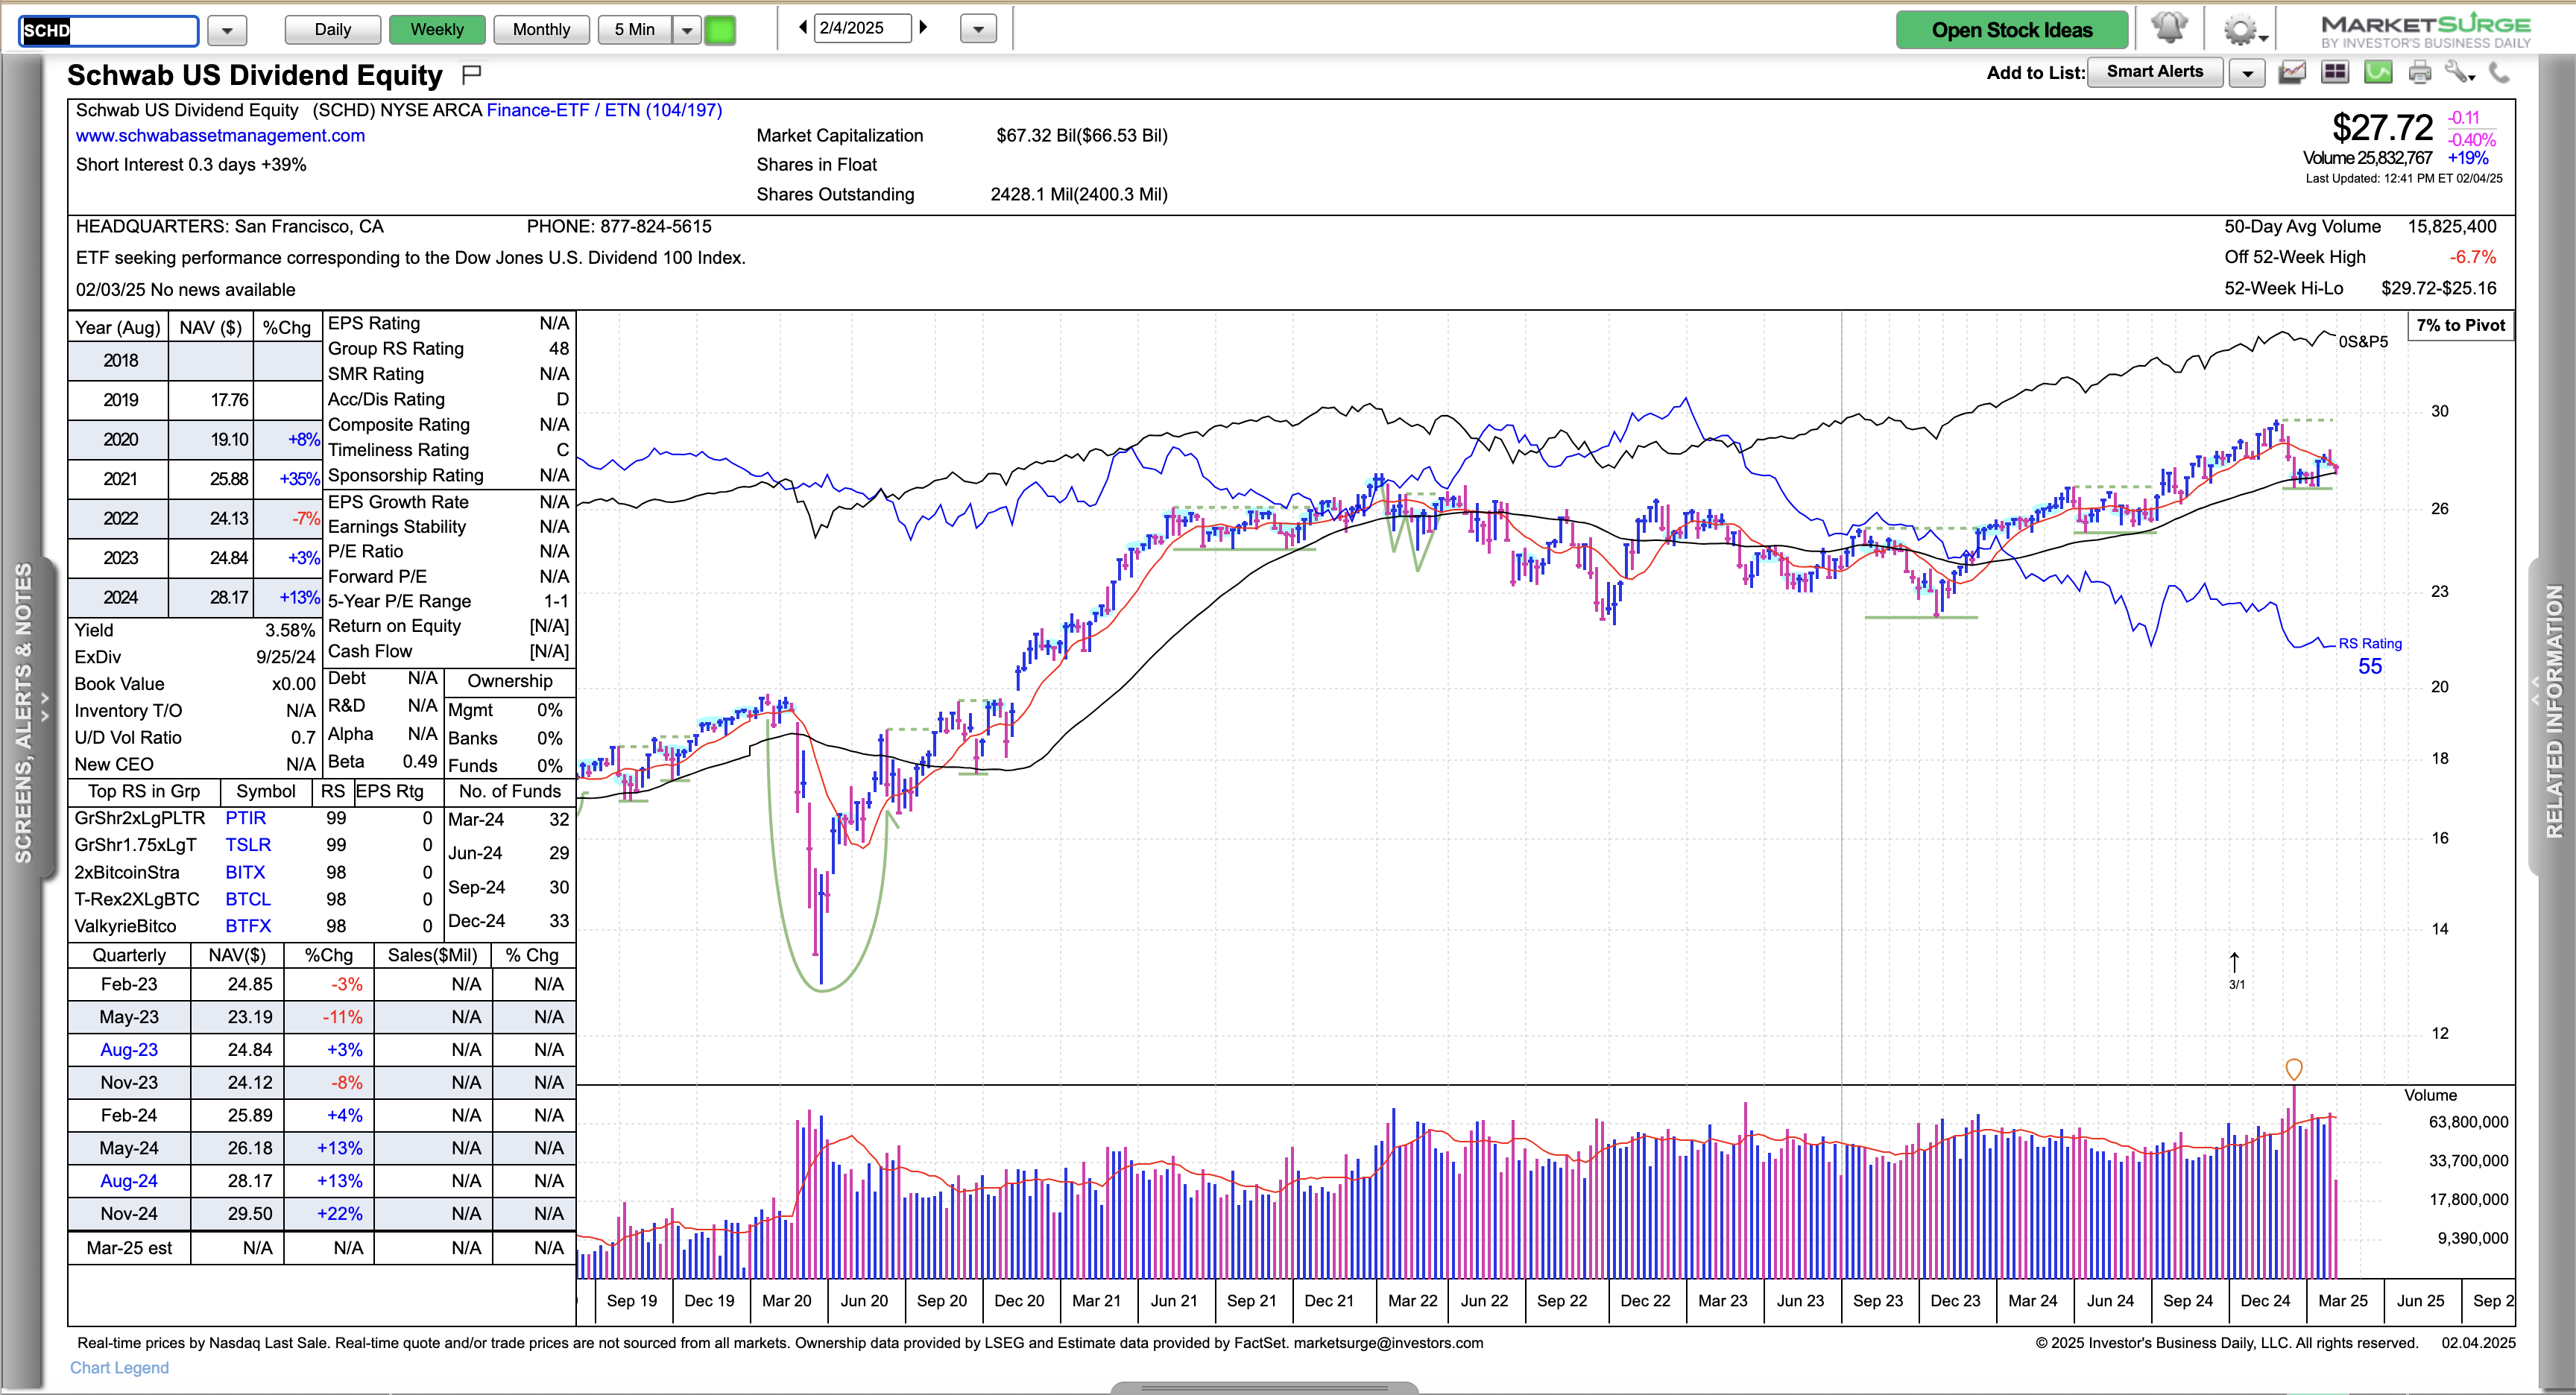The height and width of the screenshot is (1395, 2576).
Task: Select the Weekly timeframe button
Action: pyautogui.click(x=436, y=30)
